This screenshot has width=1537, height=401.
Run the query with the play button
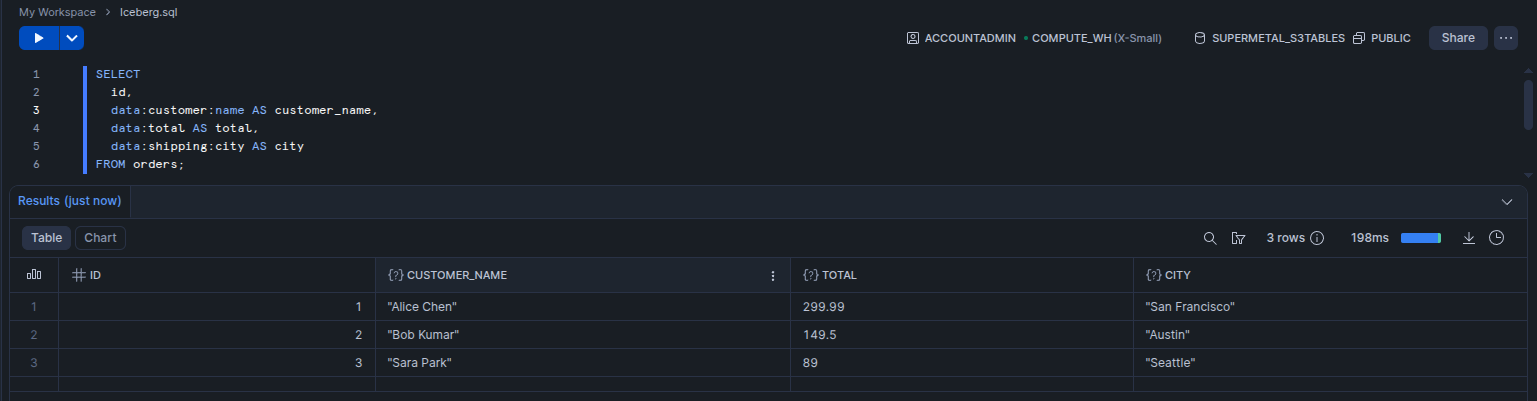[38, 38]
